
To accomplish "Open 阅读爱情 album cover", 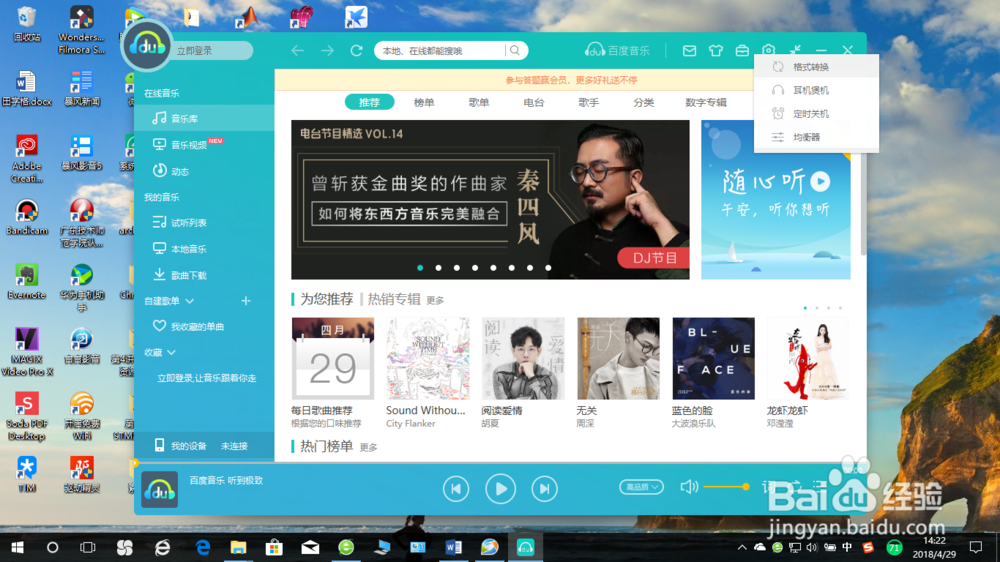I will [523, 359].
